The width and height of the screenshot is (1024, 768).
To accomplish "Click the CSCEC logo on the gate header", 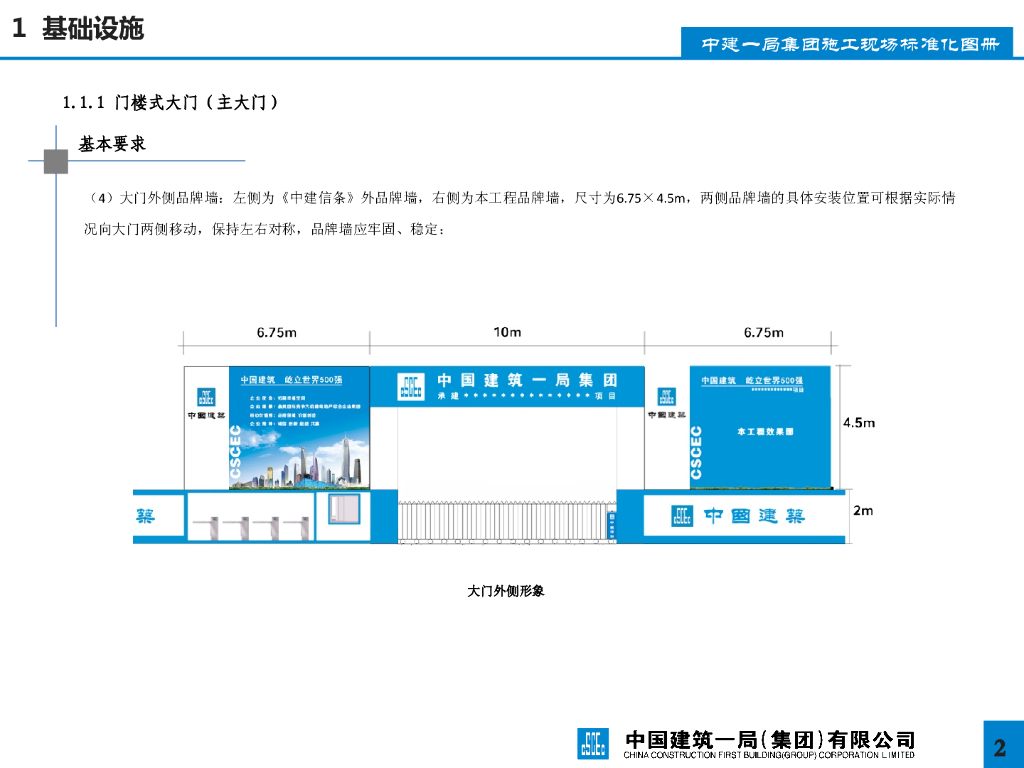I will [411, 386].
